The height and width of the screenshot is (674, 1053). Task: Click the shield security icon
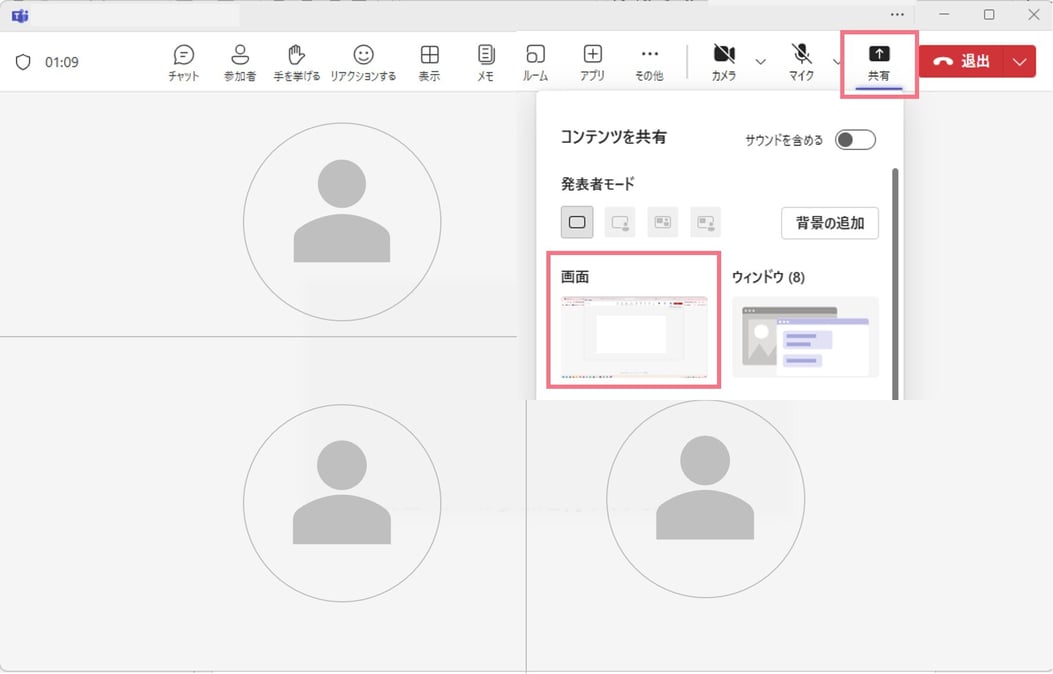pos(23,62)
